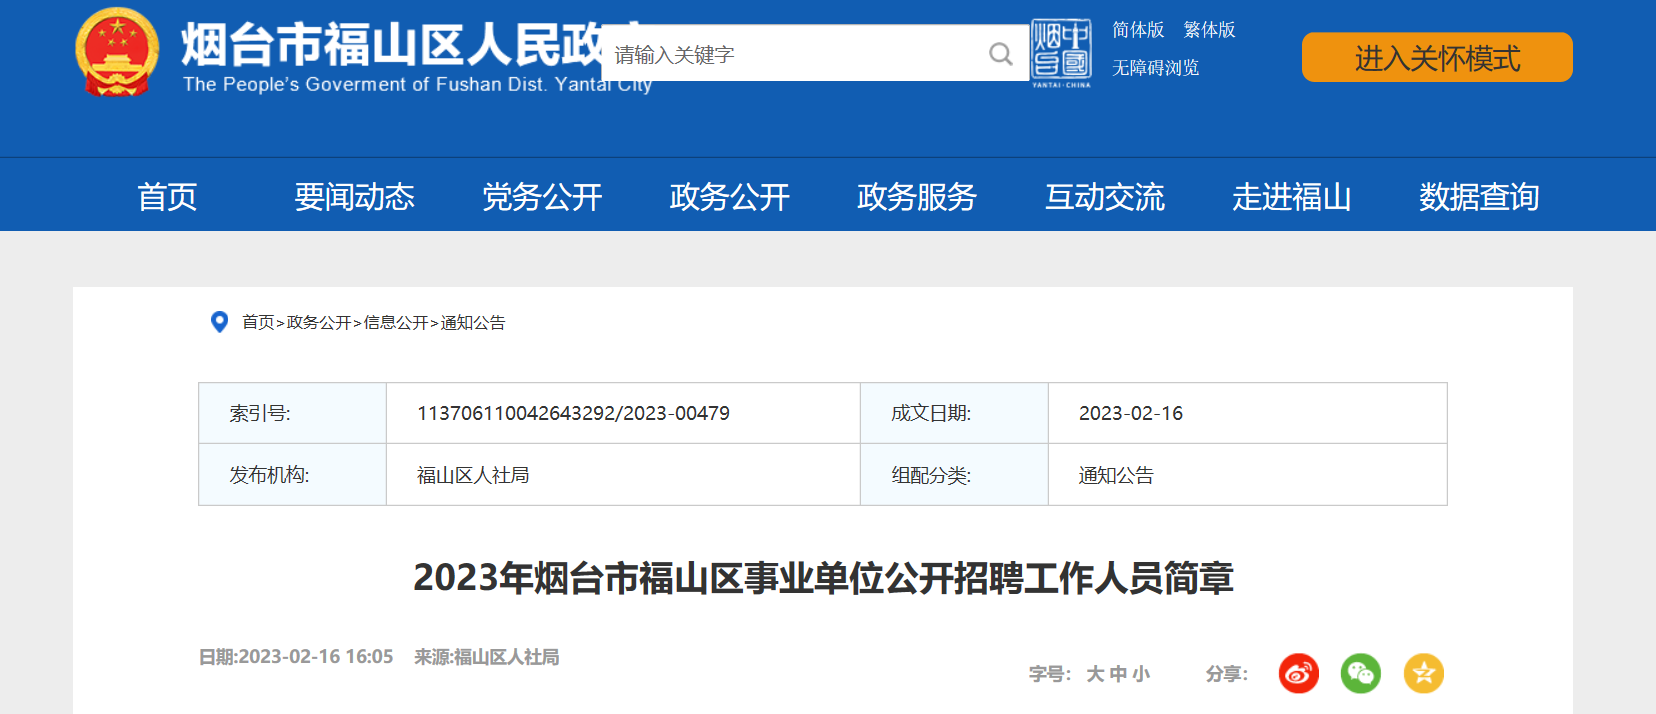Go to 信息公开 in breadcrumb
1656x714 pixels.
tap(396, 322)
